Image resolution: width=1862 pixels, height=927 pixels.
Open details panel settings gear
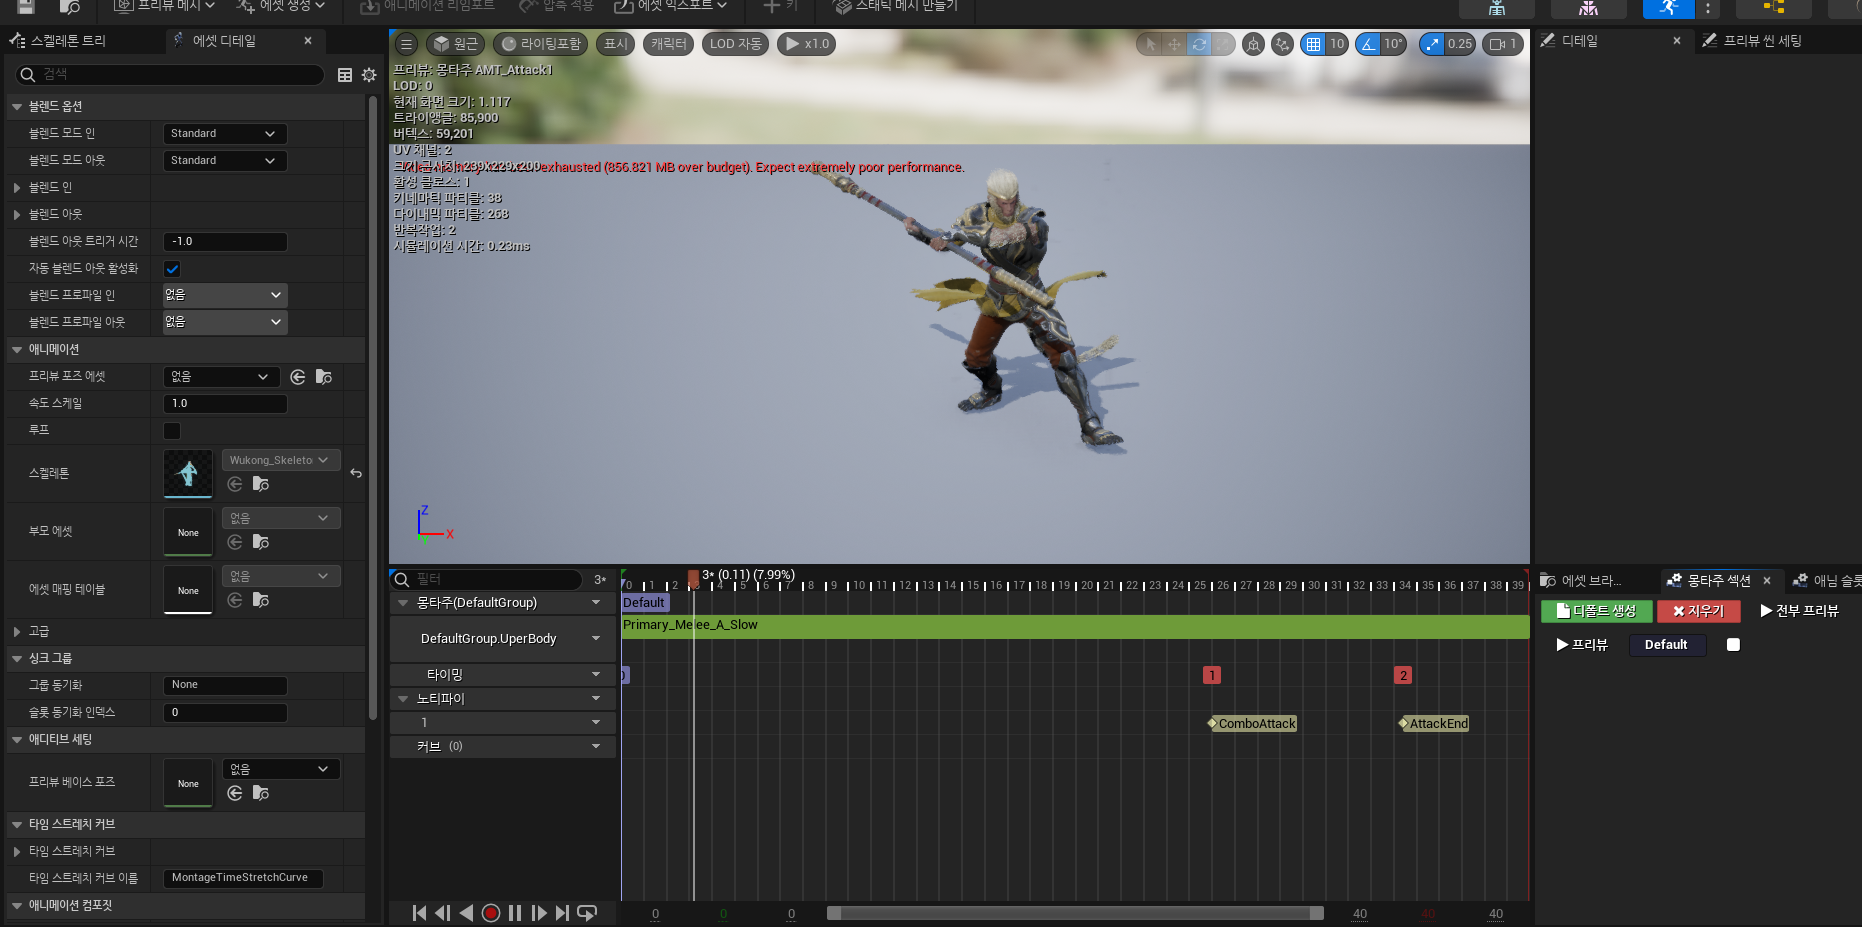tap(369, 75)
